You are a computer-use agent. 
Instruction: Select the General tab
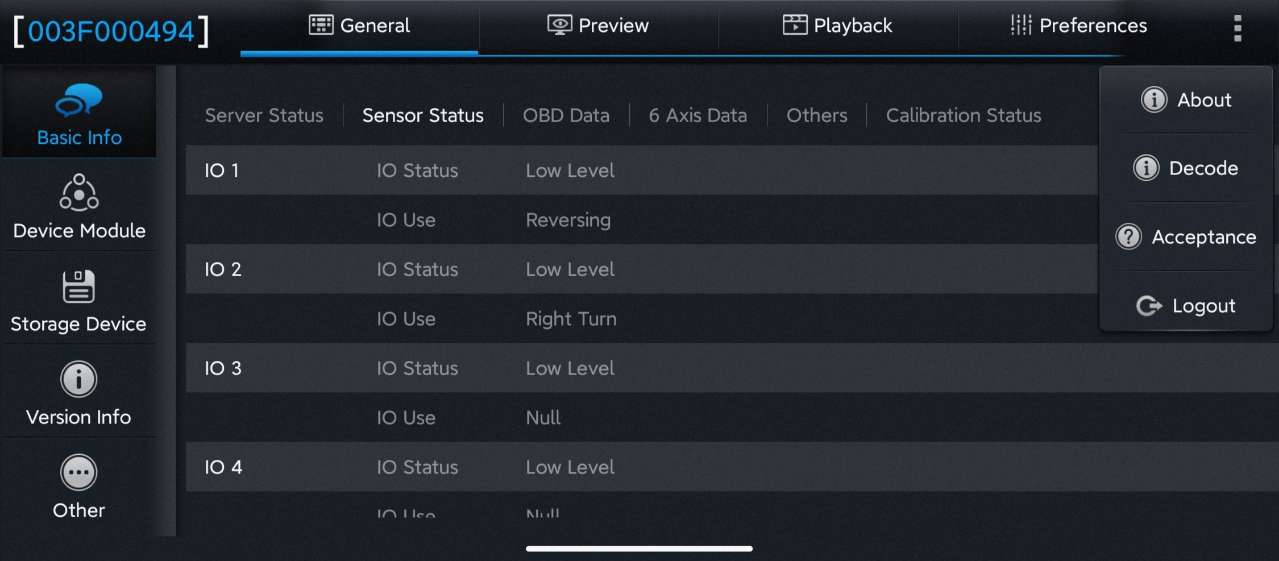360,26
